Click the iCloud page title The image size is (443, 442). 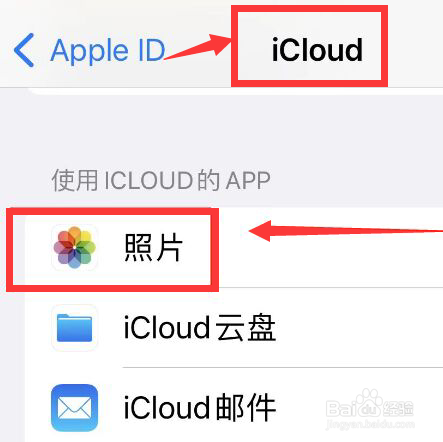pyautogui.click(x=317, y=50)
